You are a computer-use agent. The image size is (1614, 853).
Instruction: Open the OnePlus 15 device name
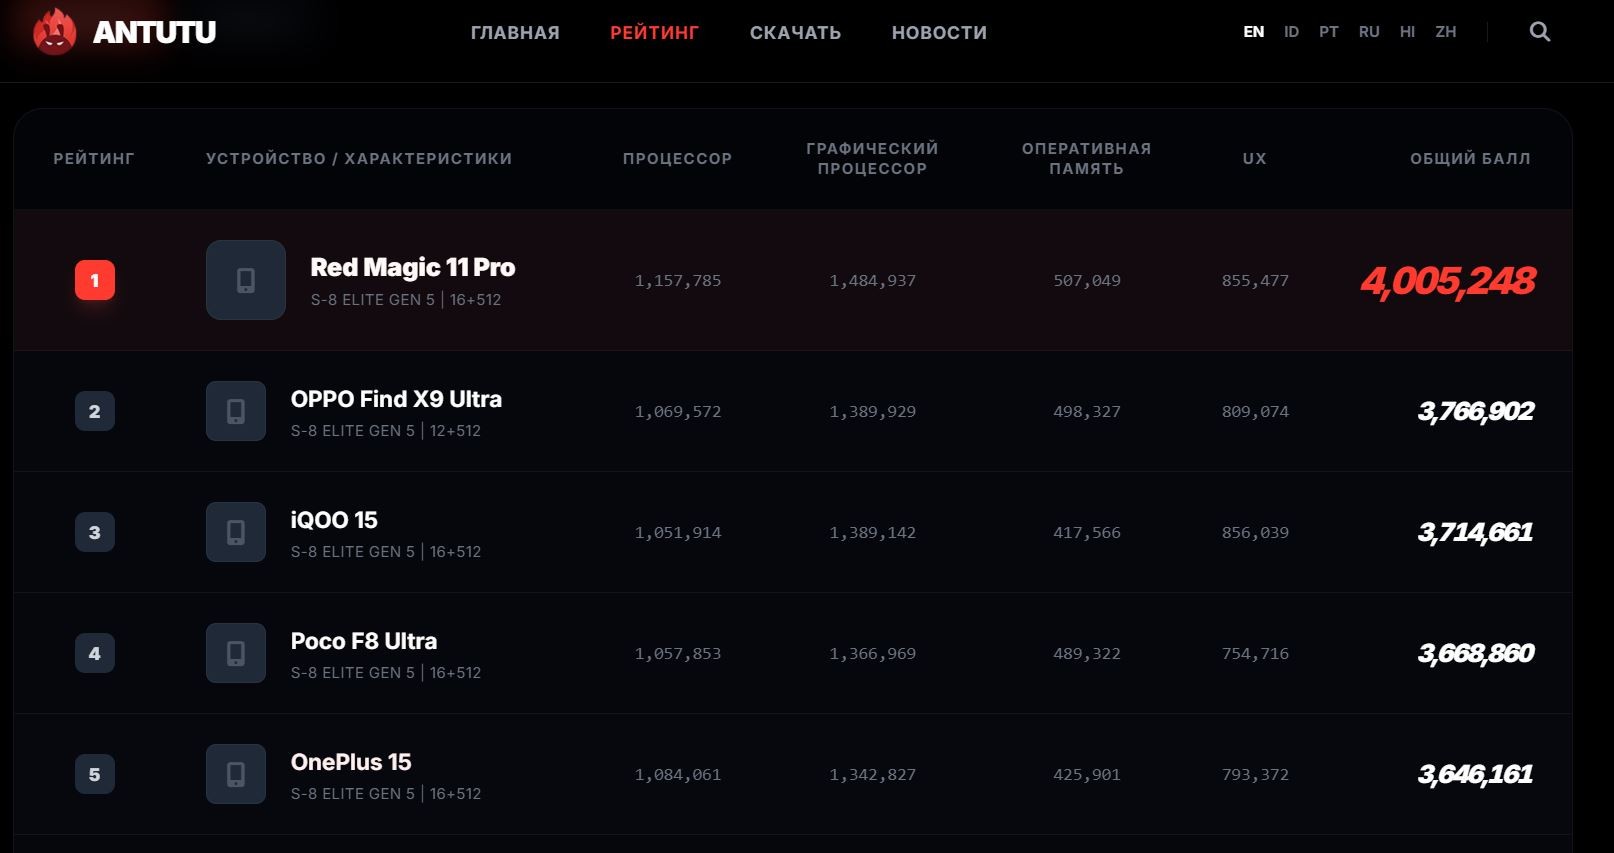click(351, 762)
